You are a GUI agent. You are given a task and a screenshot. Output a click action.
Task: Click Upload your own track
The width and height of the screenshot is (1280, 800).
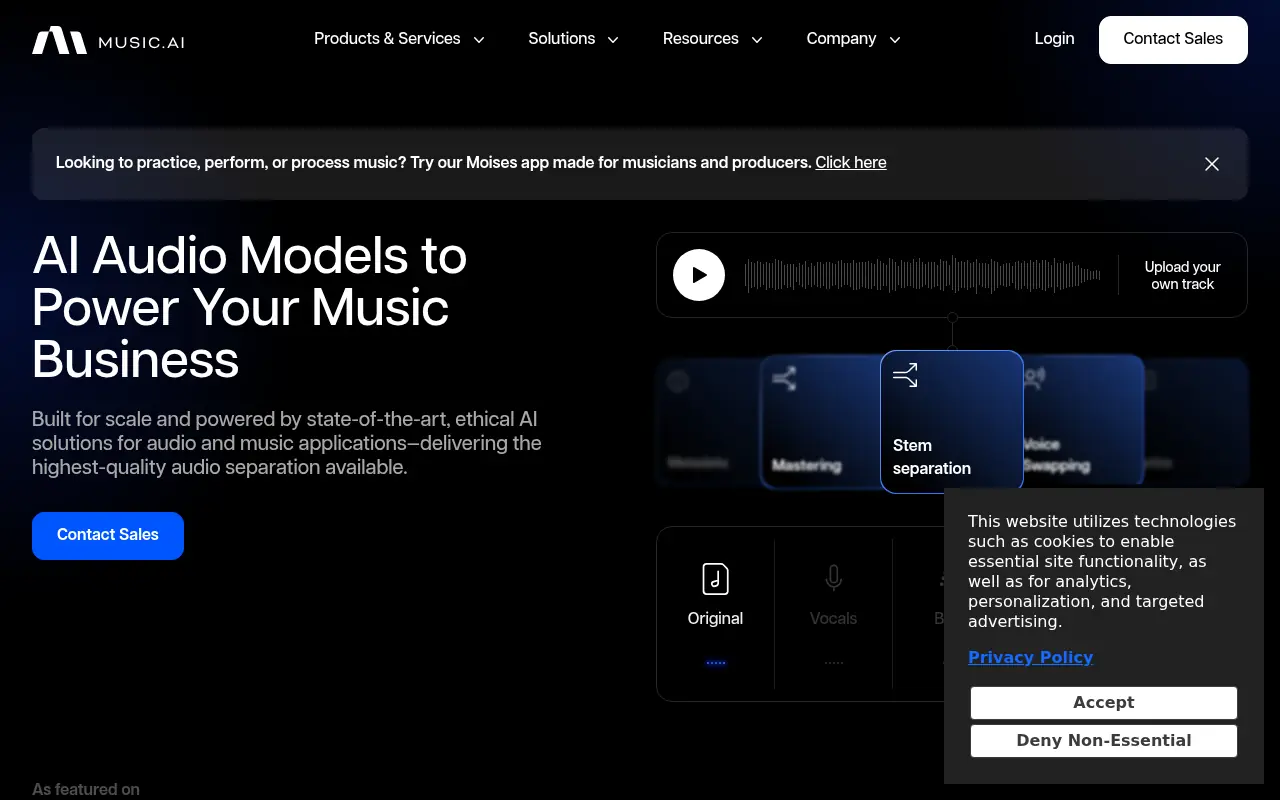pos(1182,275)
